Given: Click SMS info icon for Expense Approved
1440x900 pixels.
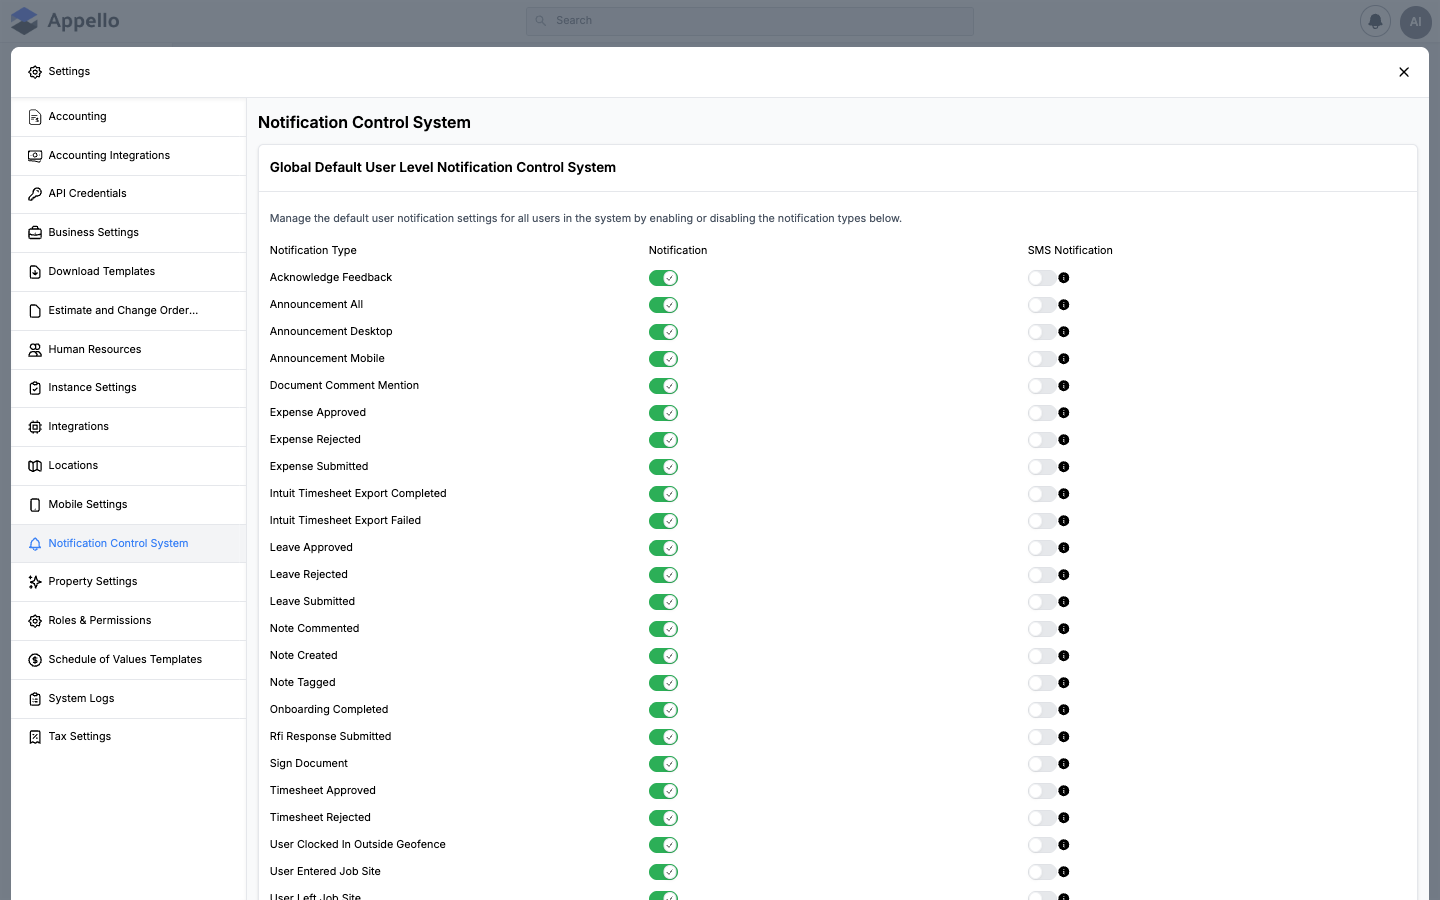Looking at the screenshot, I should tap(1064, 413).
